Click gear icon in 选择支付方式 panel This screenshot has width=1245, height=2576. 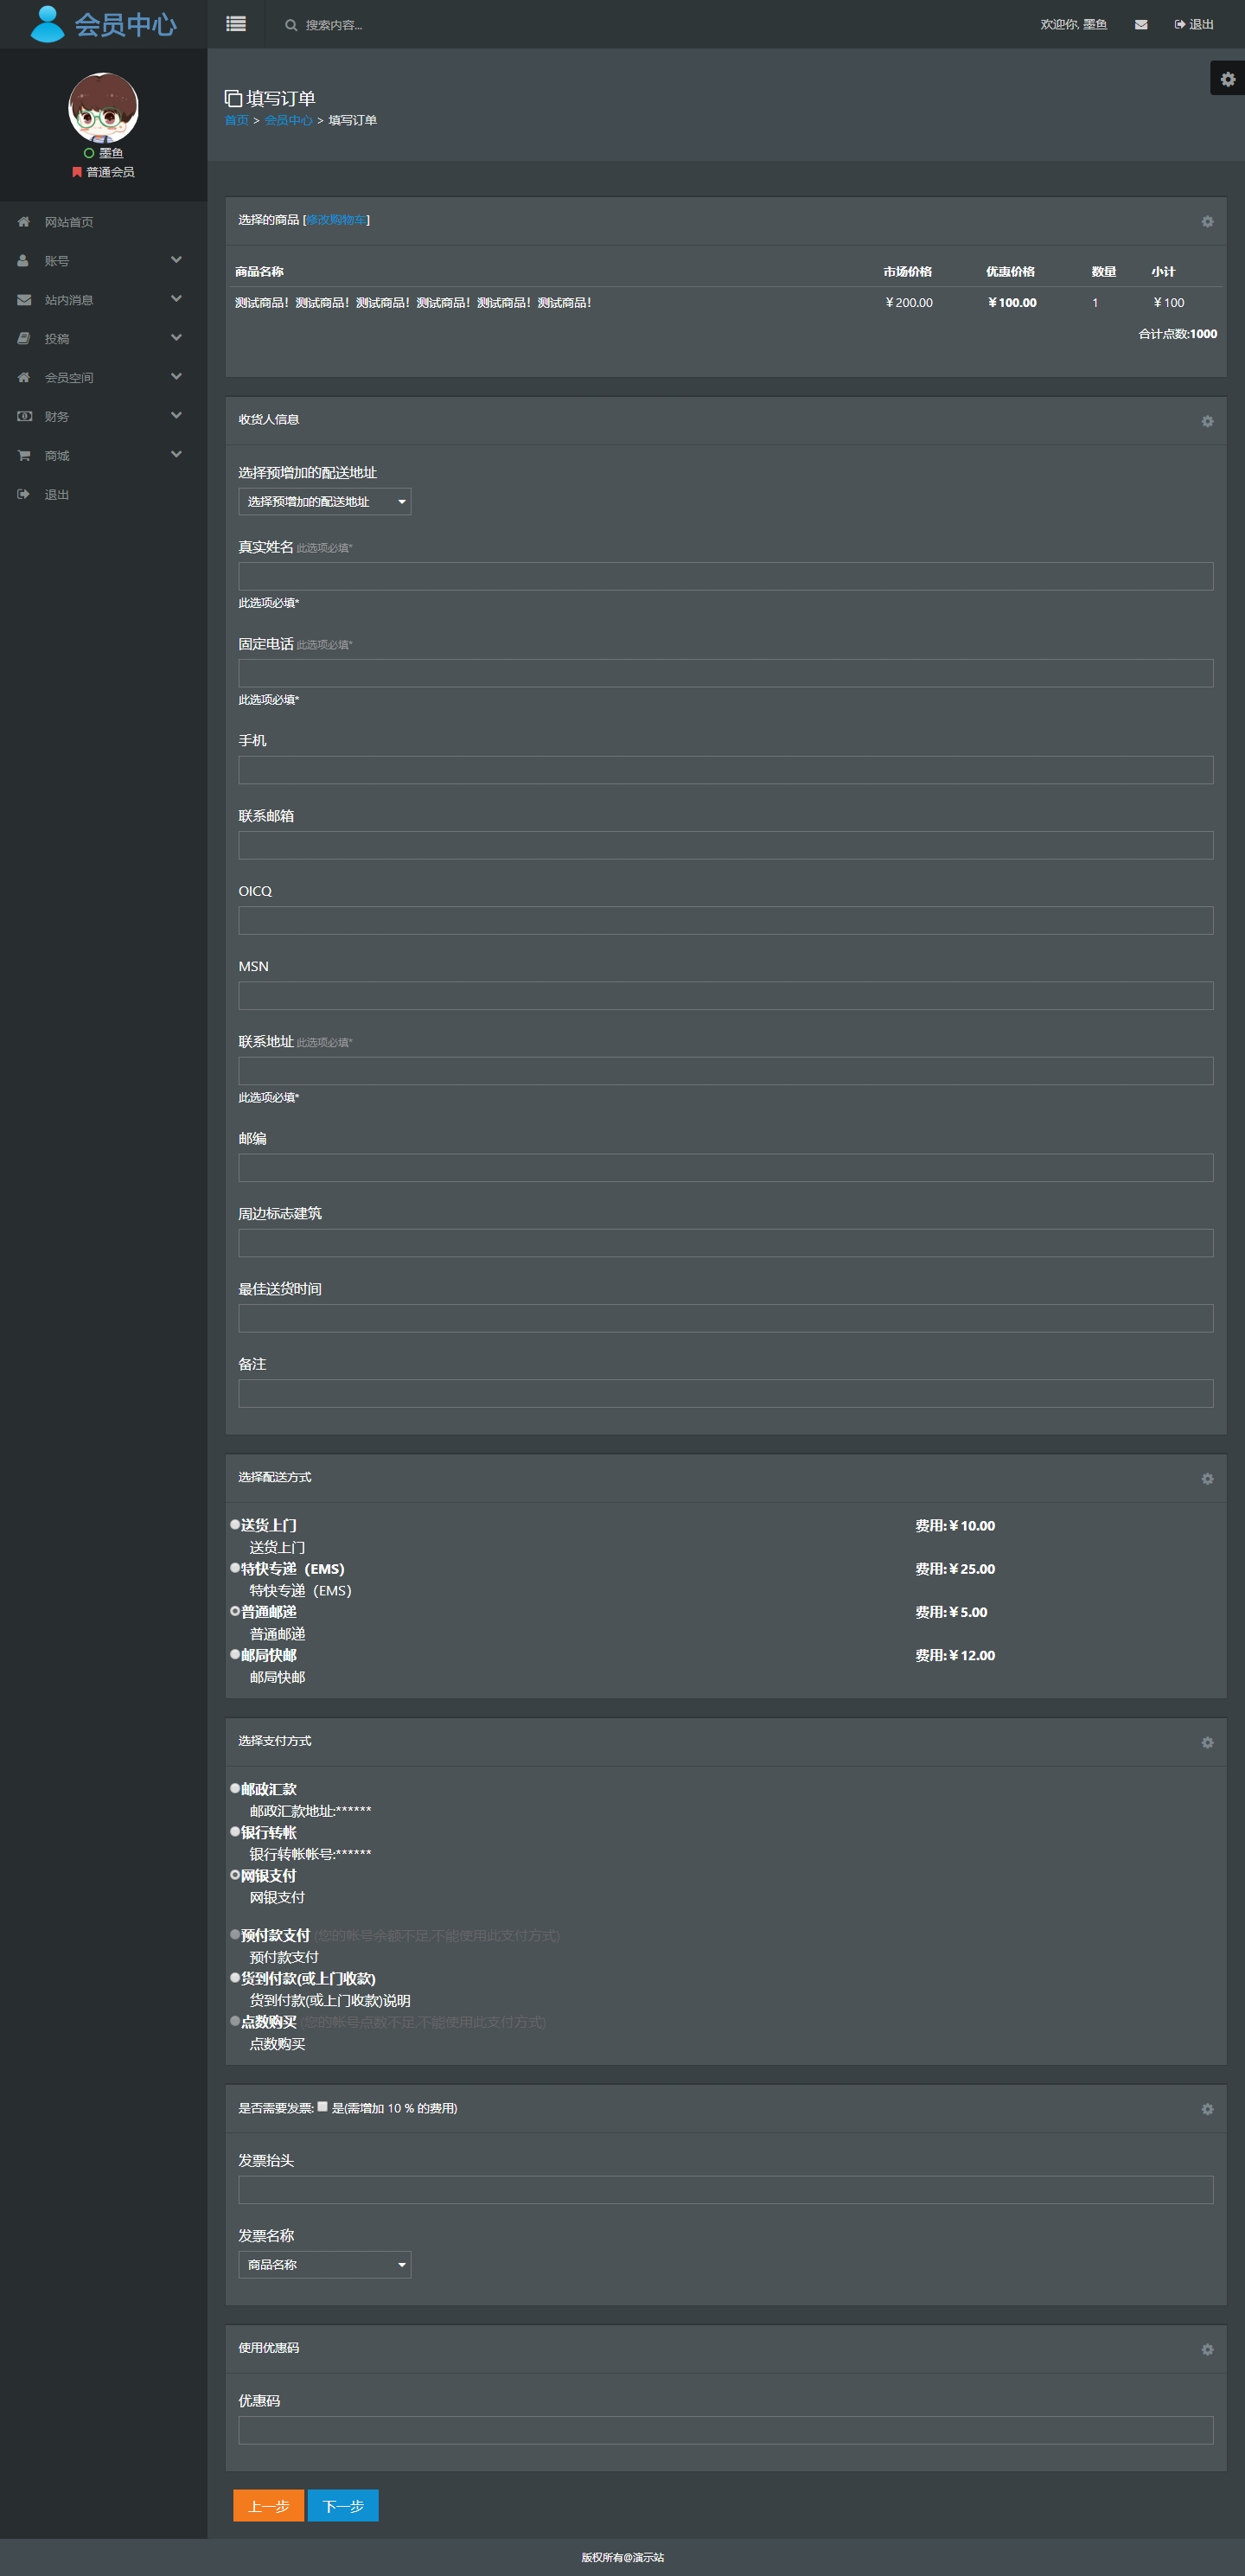1207,1743
